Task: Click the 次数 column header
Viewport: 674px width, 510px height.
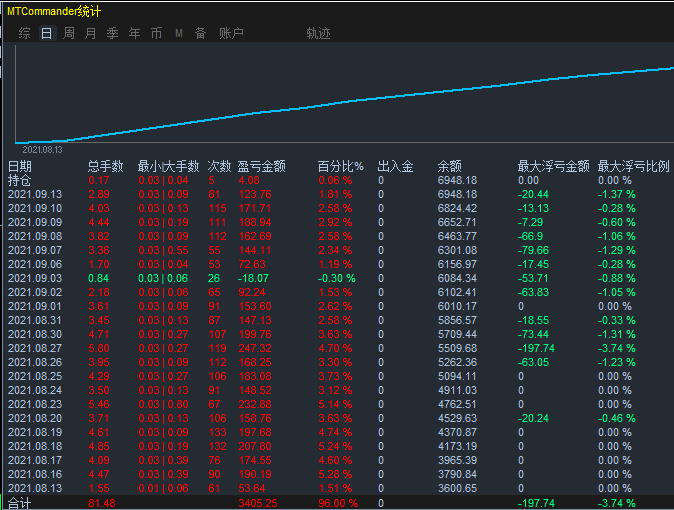Action: click(x=219, y=166)
